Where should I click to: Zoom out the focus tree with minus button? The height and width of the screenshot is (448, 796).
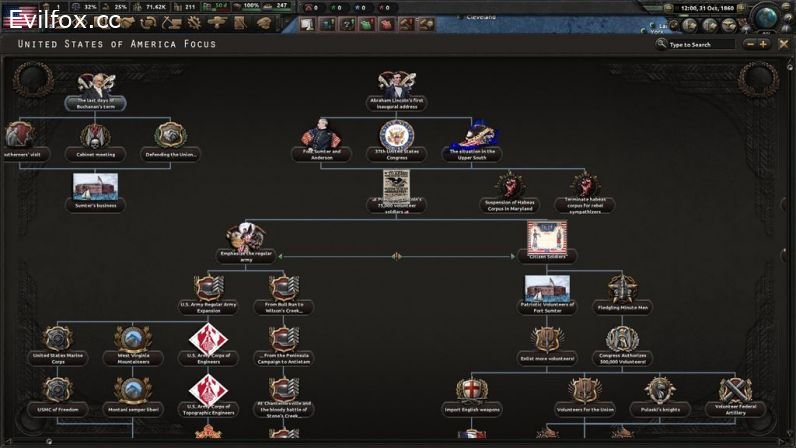click(x=748, y=44)
